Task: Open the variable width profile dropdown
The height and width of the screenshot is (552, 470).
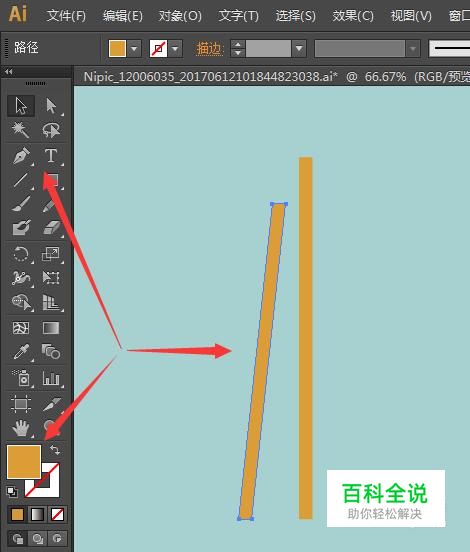Action: coord(413,48)
